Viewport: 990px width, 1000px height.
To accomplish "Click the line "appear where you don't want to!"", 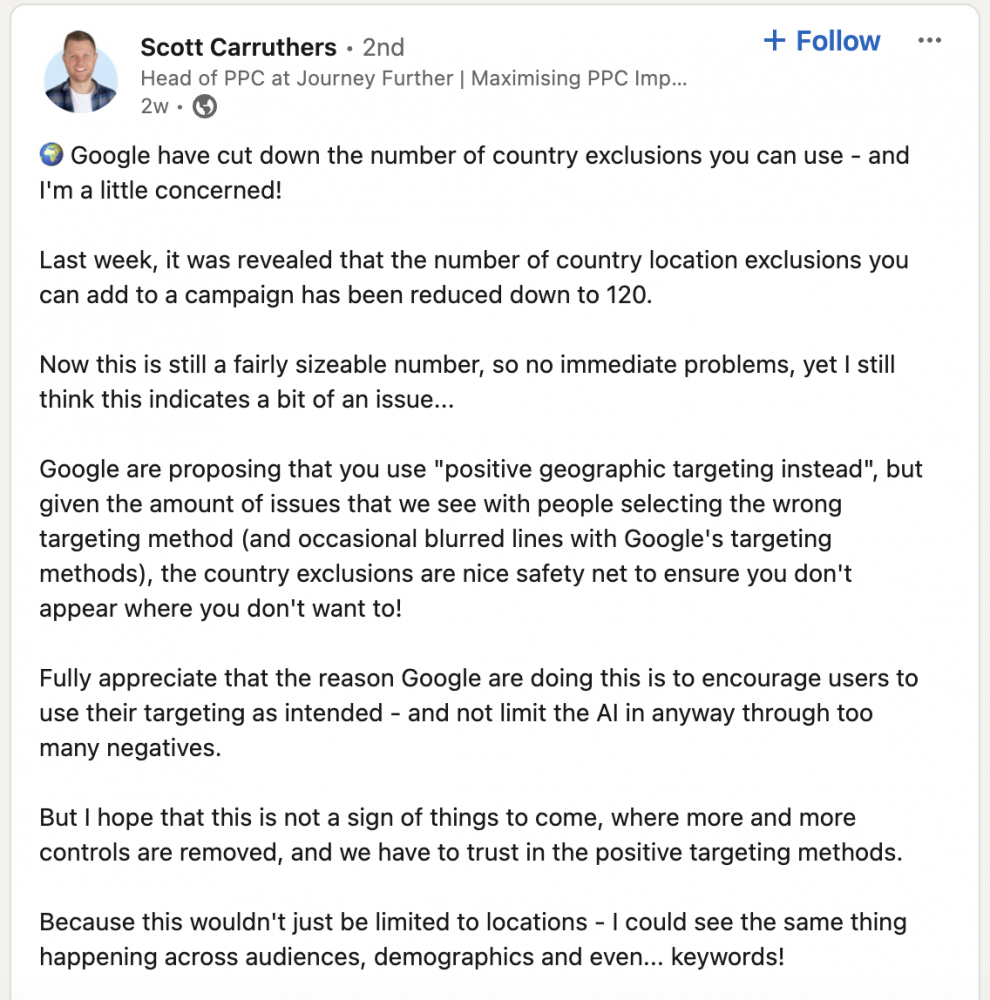I will click(221, 608).
